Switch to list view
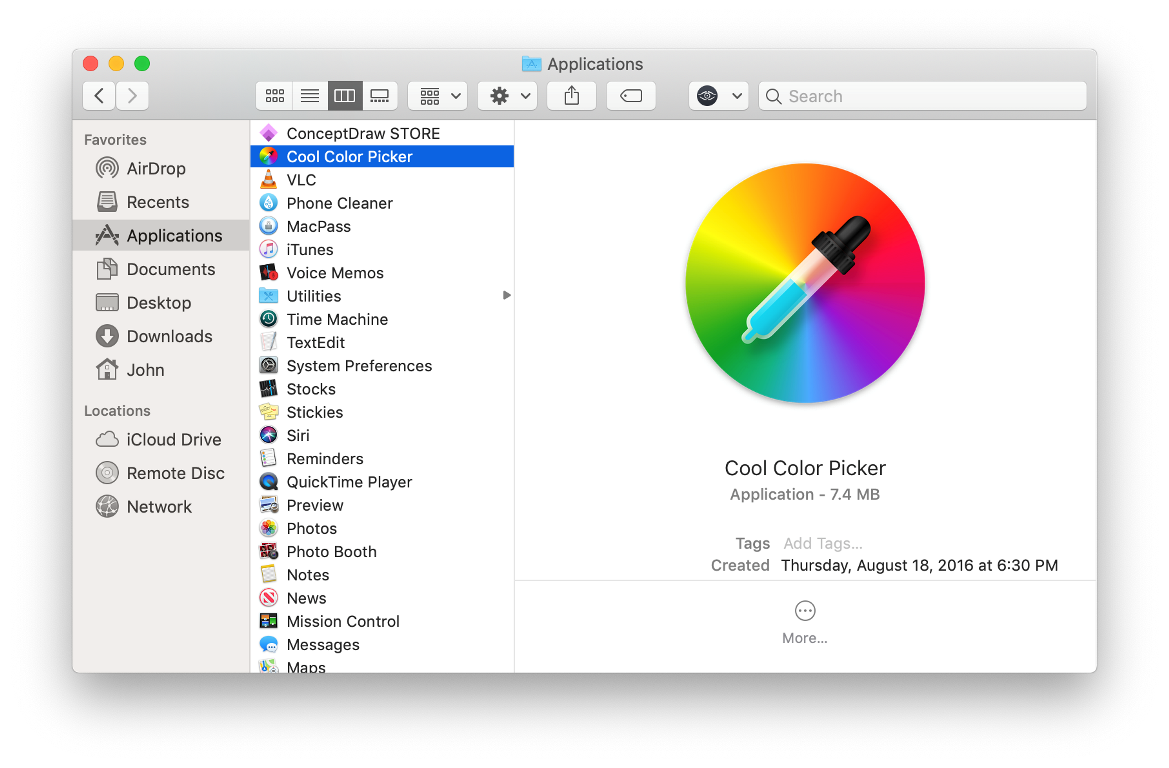The height and width of the screenshot is (768, 1169). click(x=309, y=96)
